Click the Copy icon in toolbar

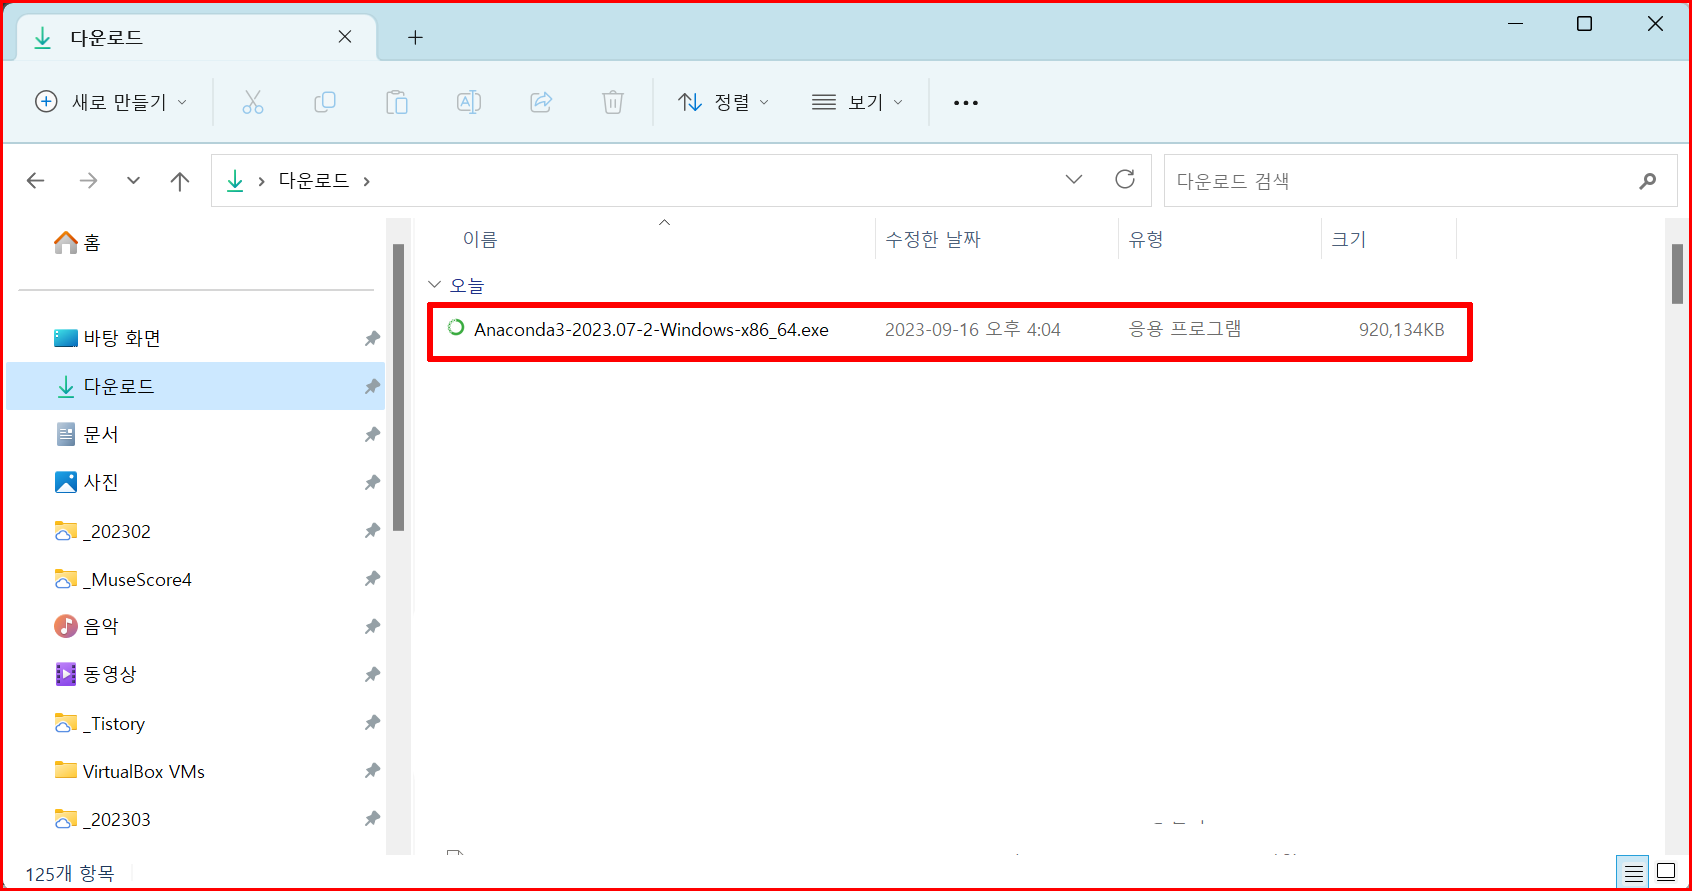point(325,102)
